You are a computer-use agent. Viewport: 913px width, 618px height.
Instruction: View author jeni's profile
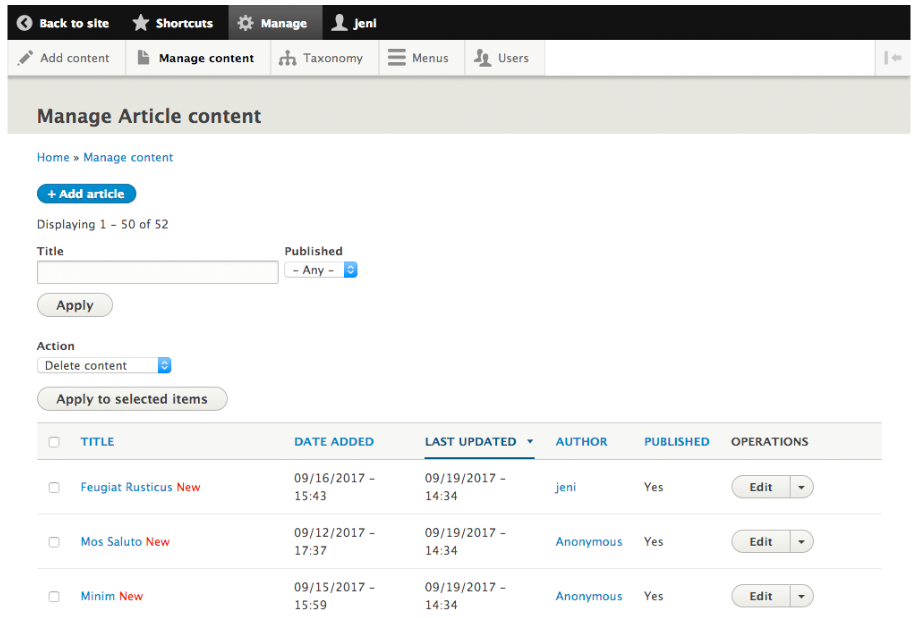click(565, 487)
